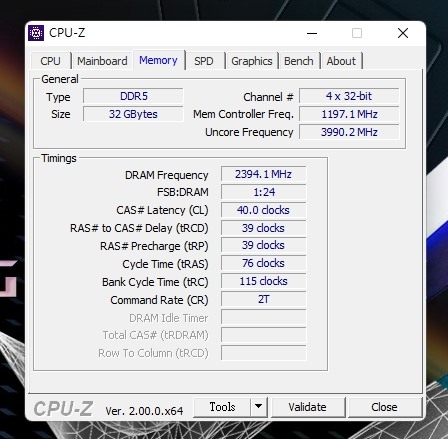Click the Bank Cycle Time (tRC) label
Screen dimensions: 448x439
point(155,282)
